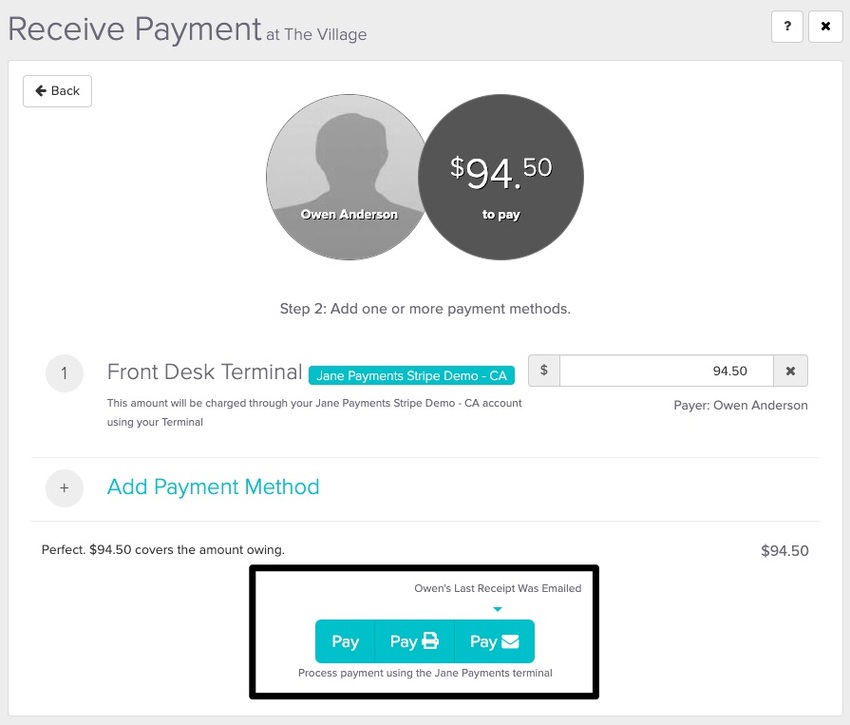The width and height of the screenshot is (850, 725).
Task: Focus the 94.50 payment amount field
Action: [666, 371]
